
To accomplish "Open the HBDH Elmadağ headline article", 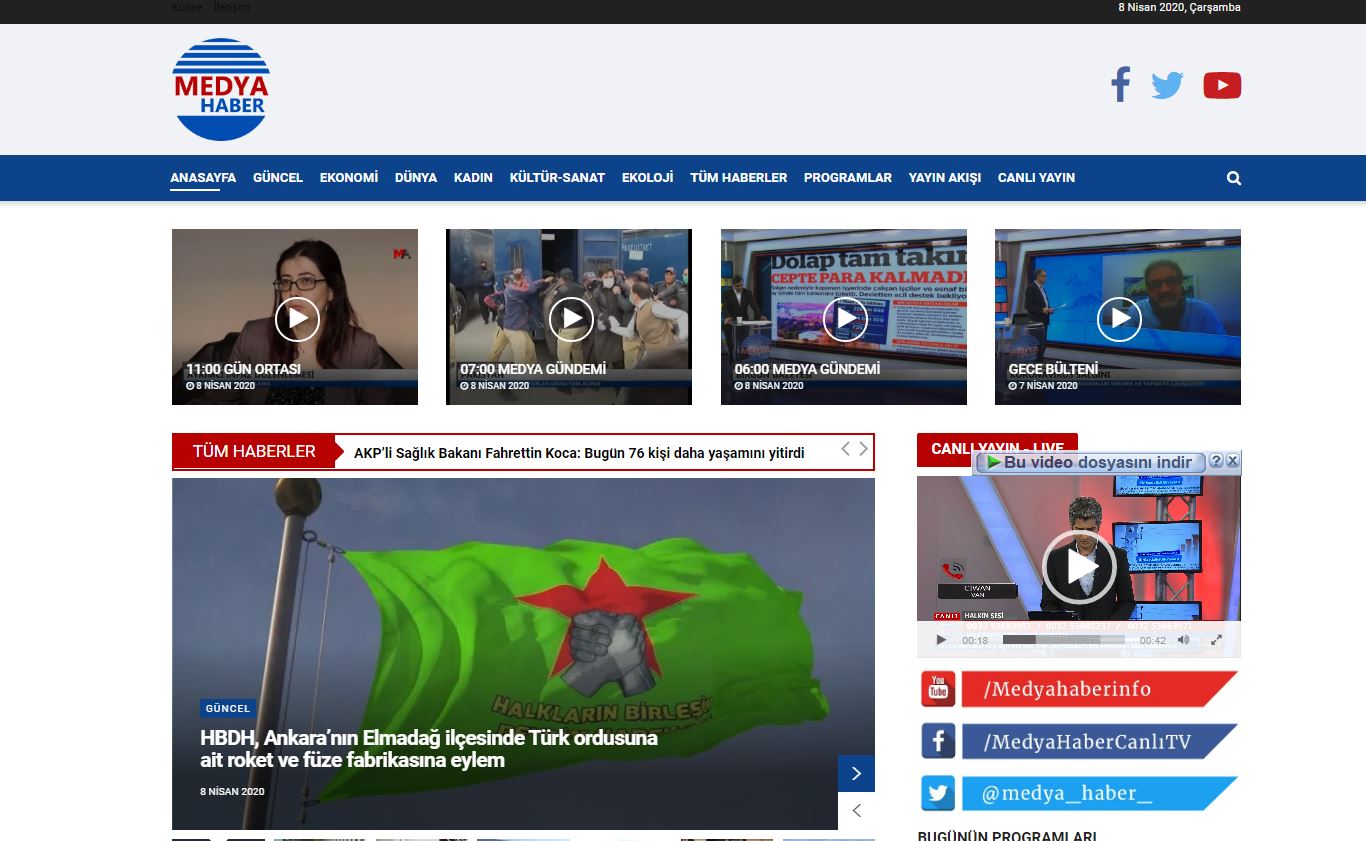I will pyautogui.click(x=428, y=749).
